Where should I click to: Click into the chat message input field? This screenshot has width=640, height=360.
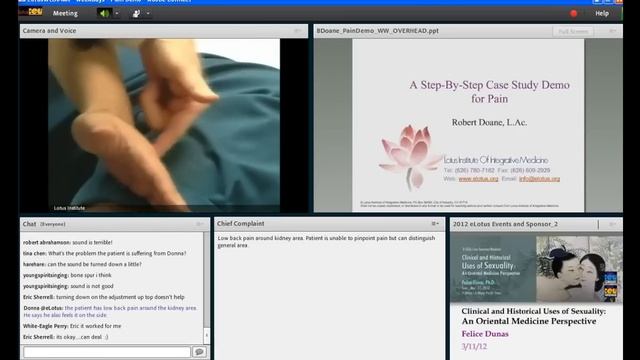click(x=107, y=352)
